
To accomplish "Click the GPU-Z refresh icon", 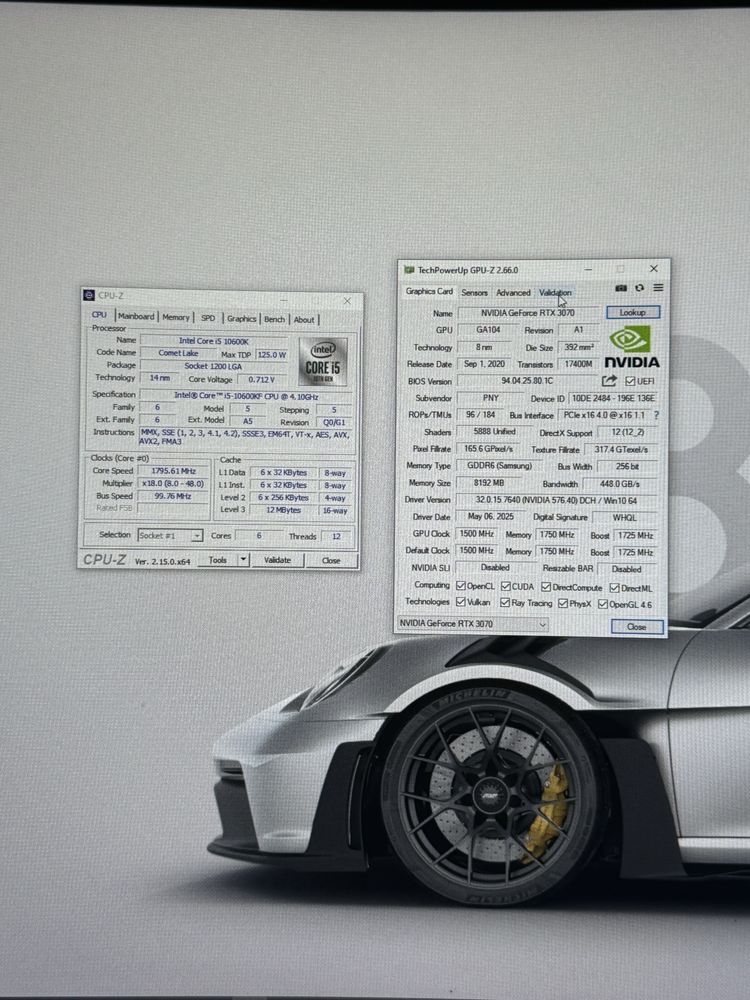I will pyautogui.click(x=639, y=288).
